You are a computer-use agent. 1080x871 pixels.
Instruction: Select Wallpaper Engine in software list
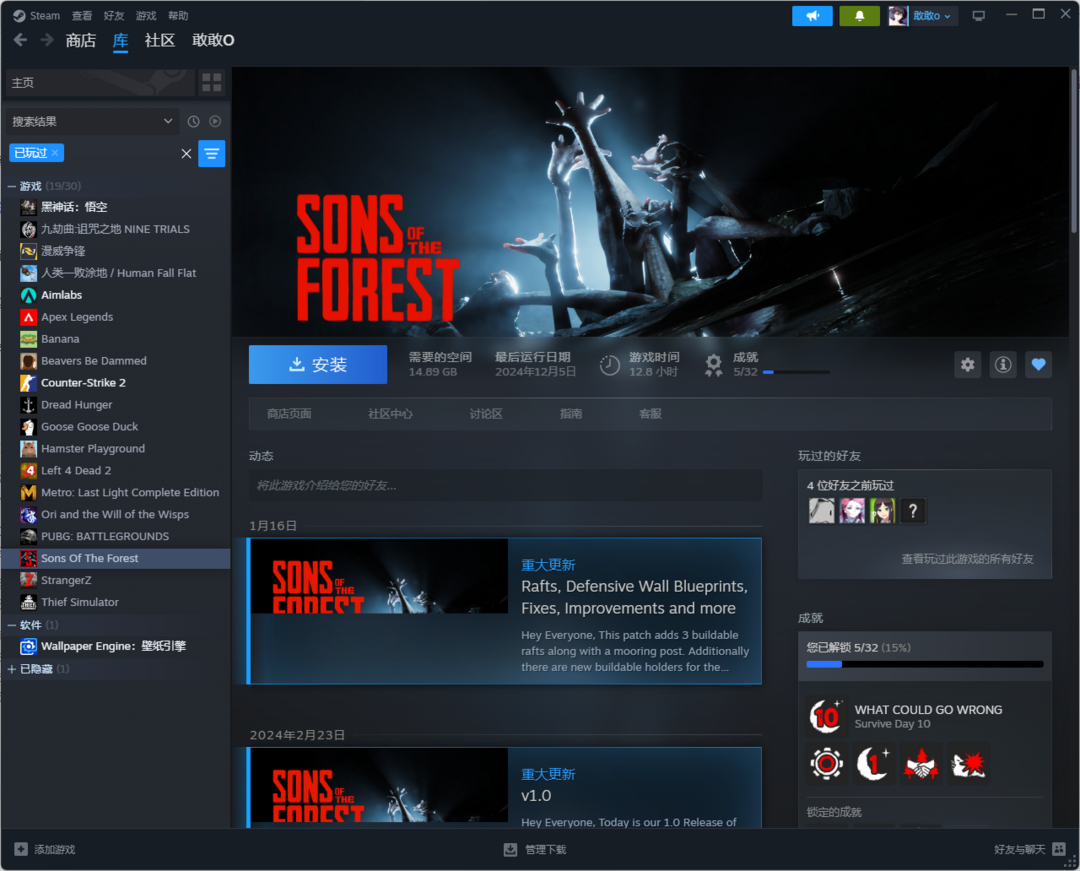coord(116,646)
